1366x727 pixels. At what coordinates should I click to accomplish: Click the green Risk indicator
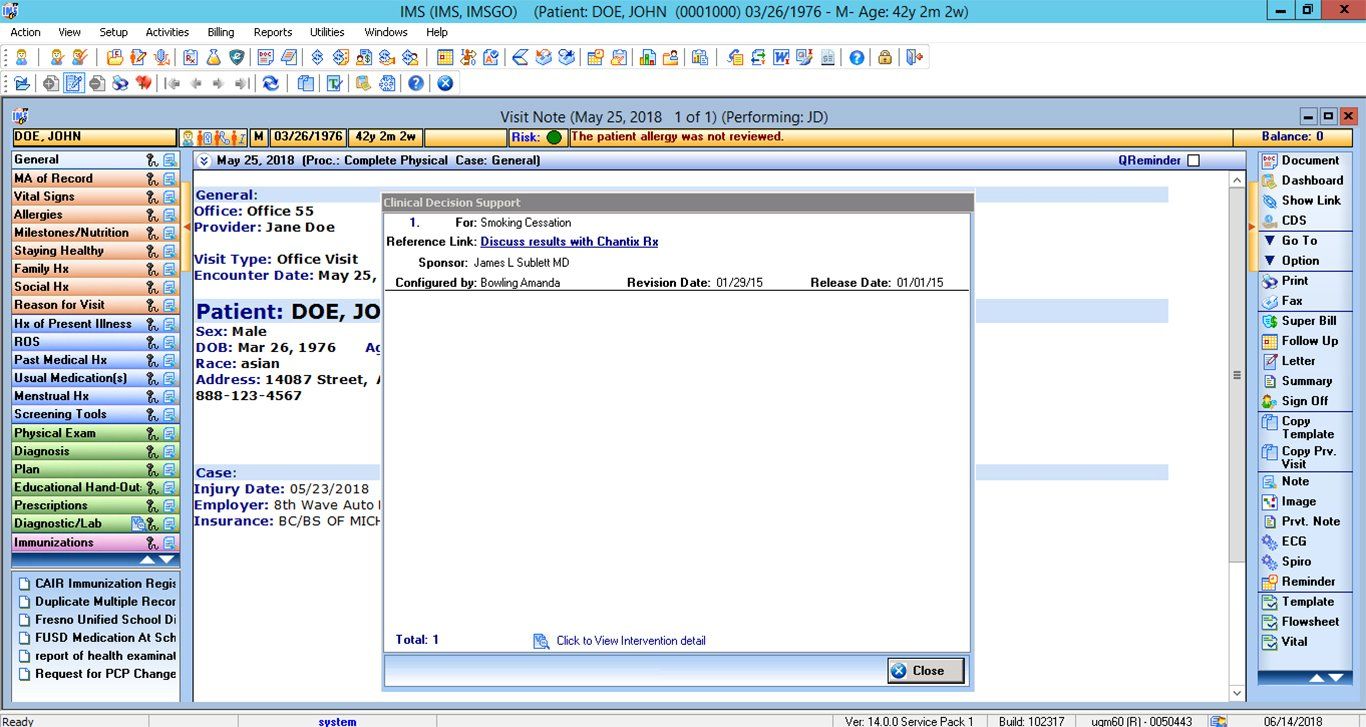click(x=555, y=137)
